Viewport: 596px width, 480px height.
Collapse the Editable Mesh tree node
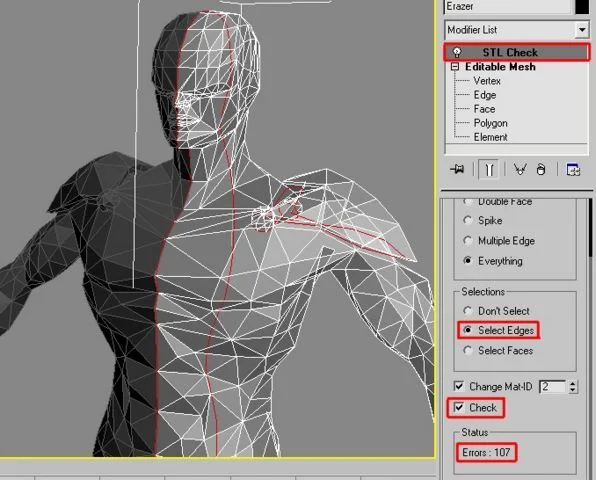(x=455, y=67)
